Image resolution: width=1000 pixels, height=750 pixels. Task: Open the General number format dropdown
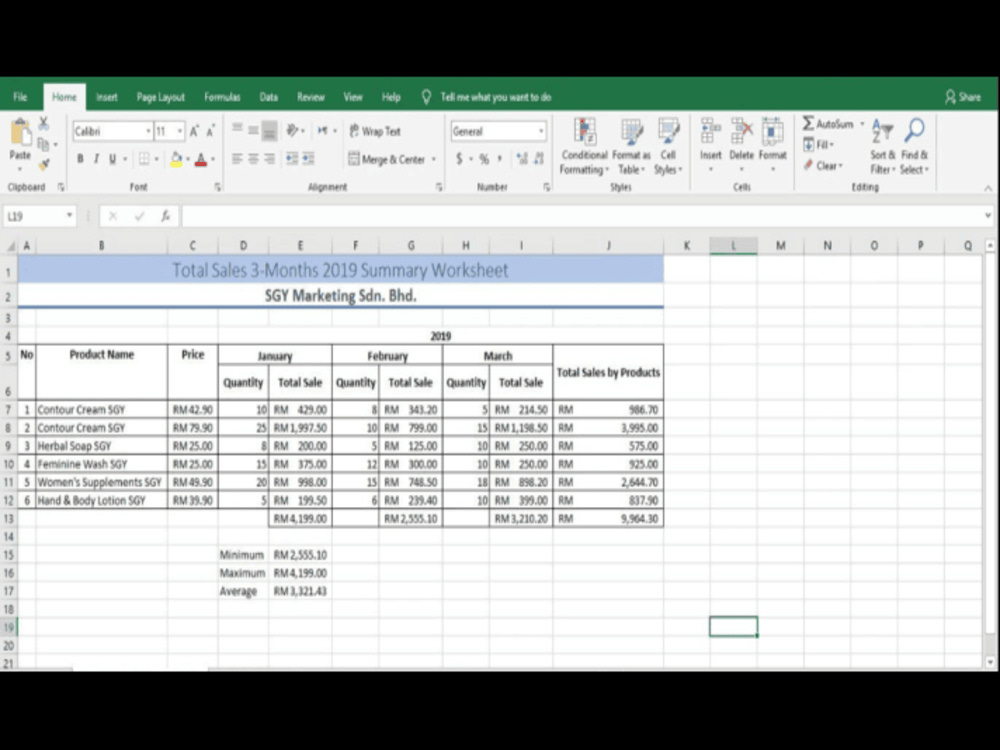(x=541, y=131)
